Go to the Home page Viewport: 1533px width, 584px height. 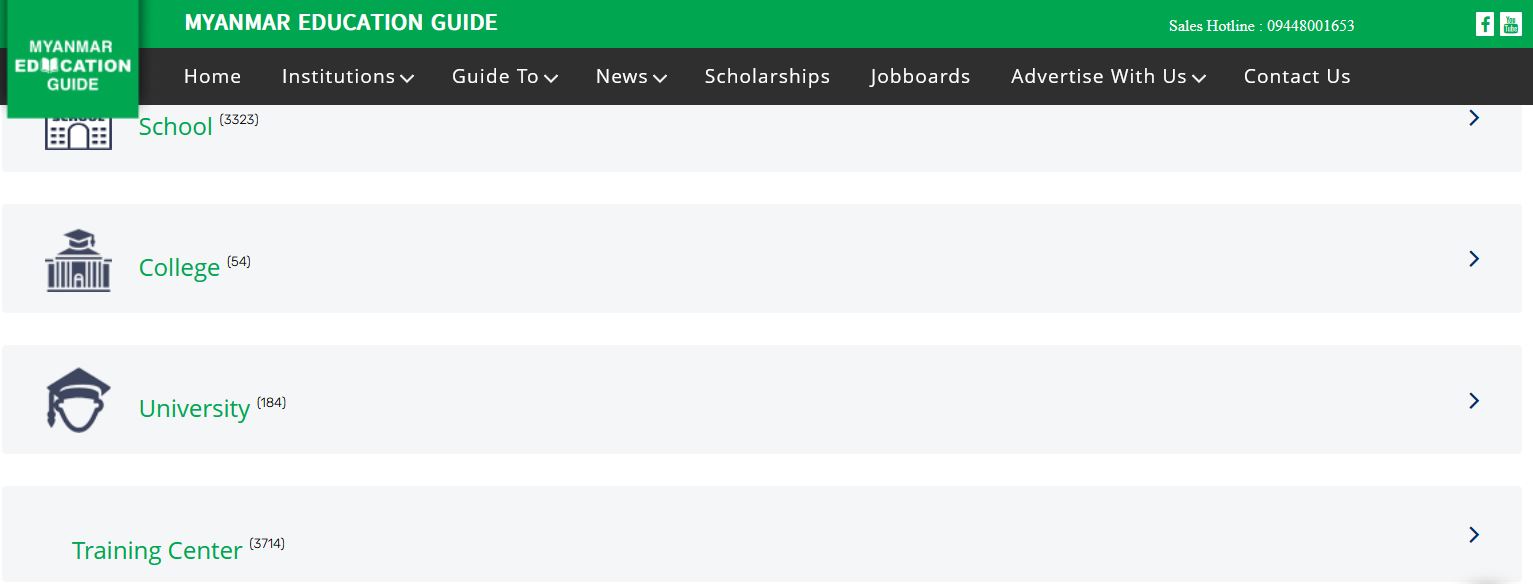(212, 77)
